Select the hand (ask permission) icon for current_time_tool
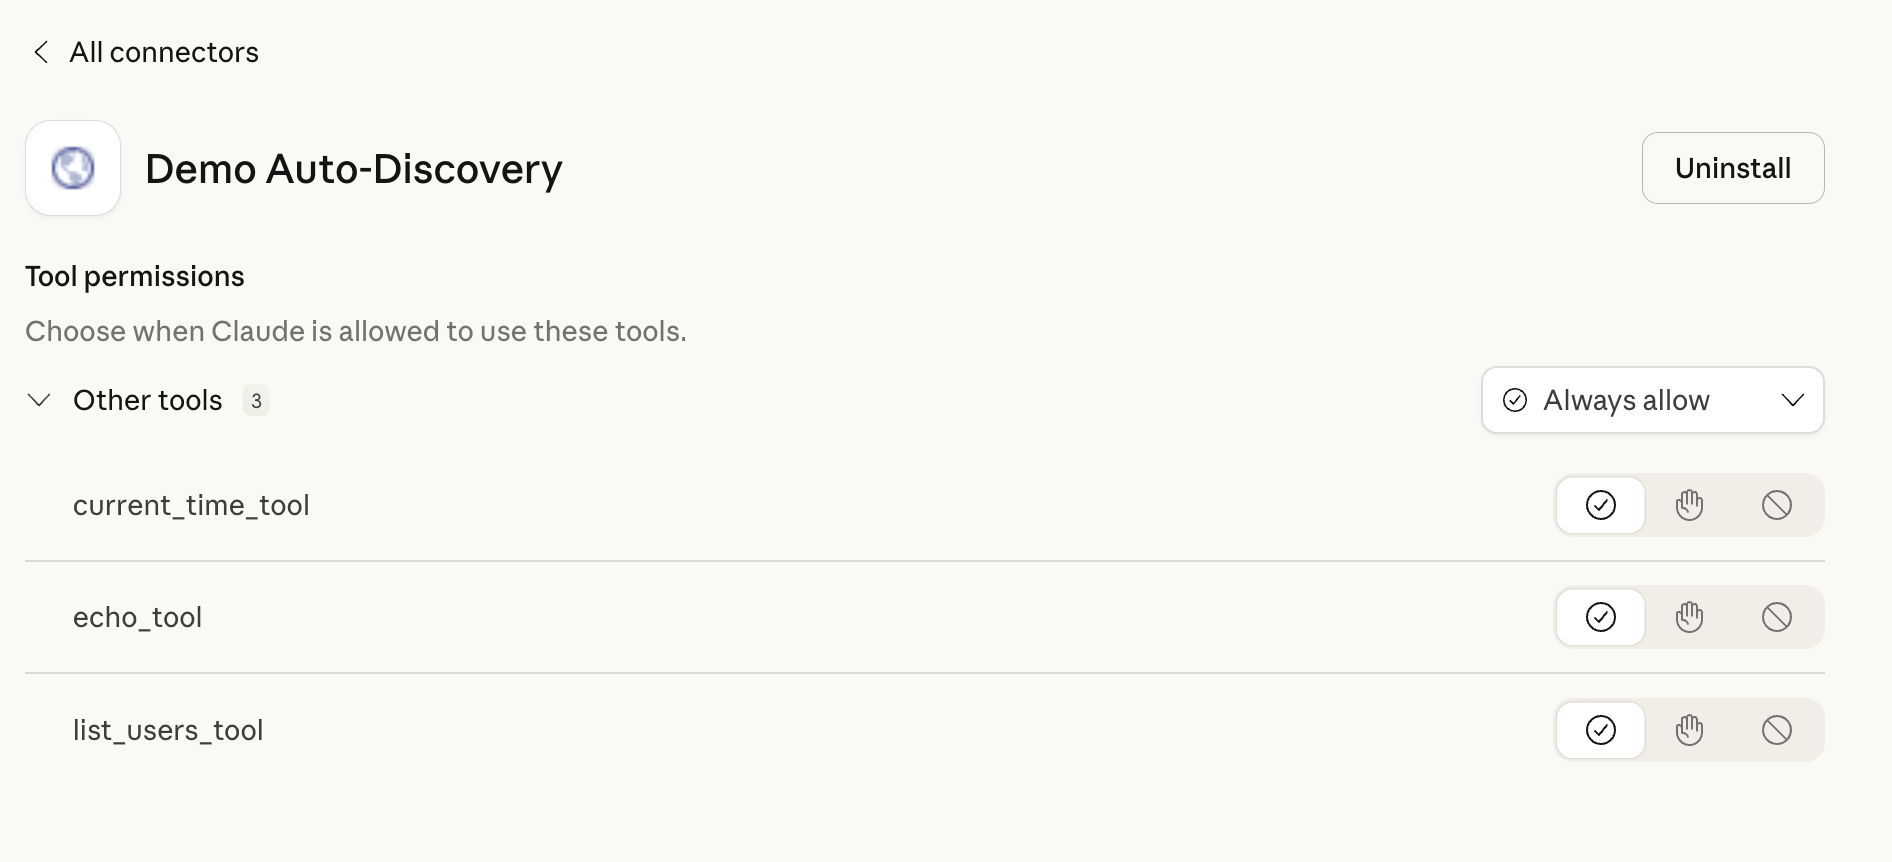The width and height of the screenshot is (1892, 862). coord(1689,505)
